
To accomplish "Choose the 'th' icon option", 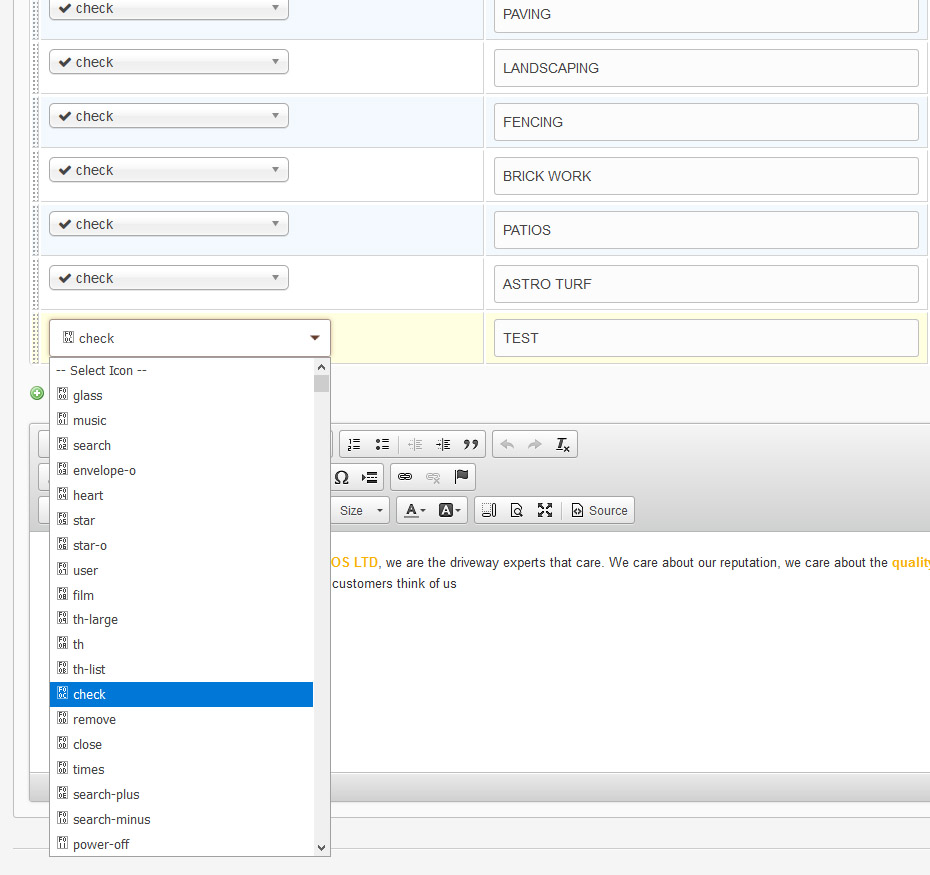I will pyautogui.click(x=181, y=644).
